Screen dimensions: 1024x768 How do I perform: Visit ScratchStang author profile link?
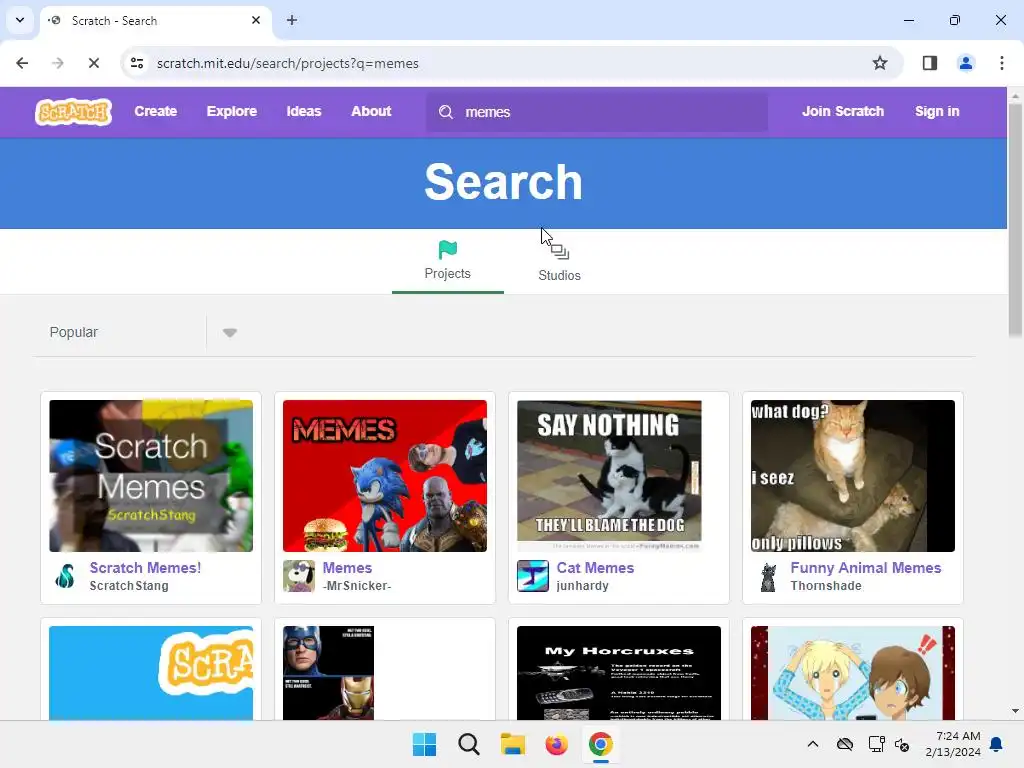tap(129, 586)
